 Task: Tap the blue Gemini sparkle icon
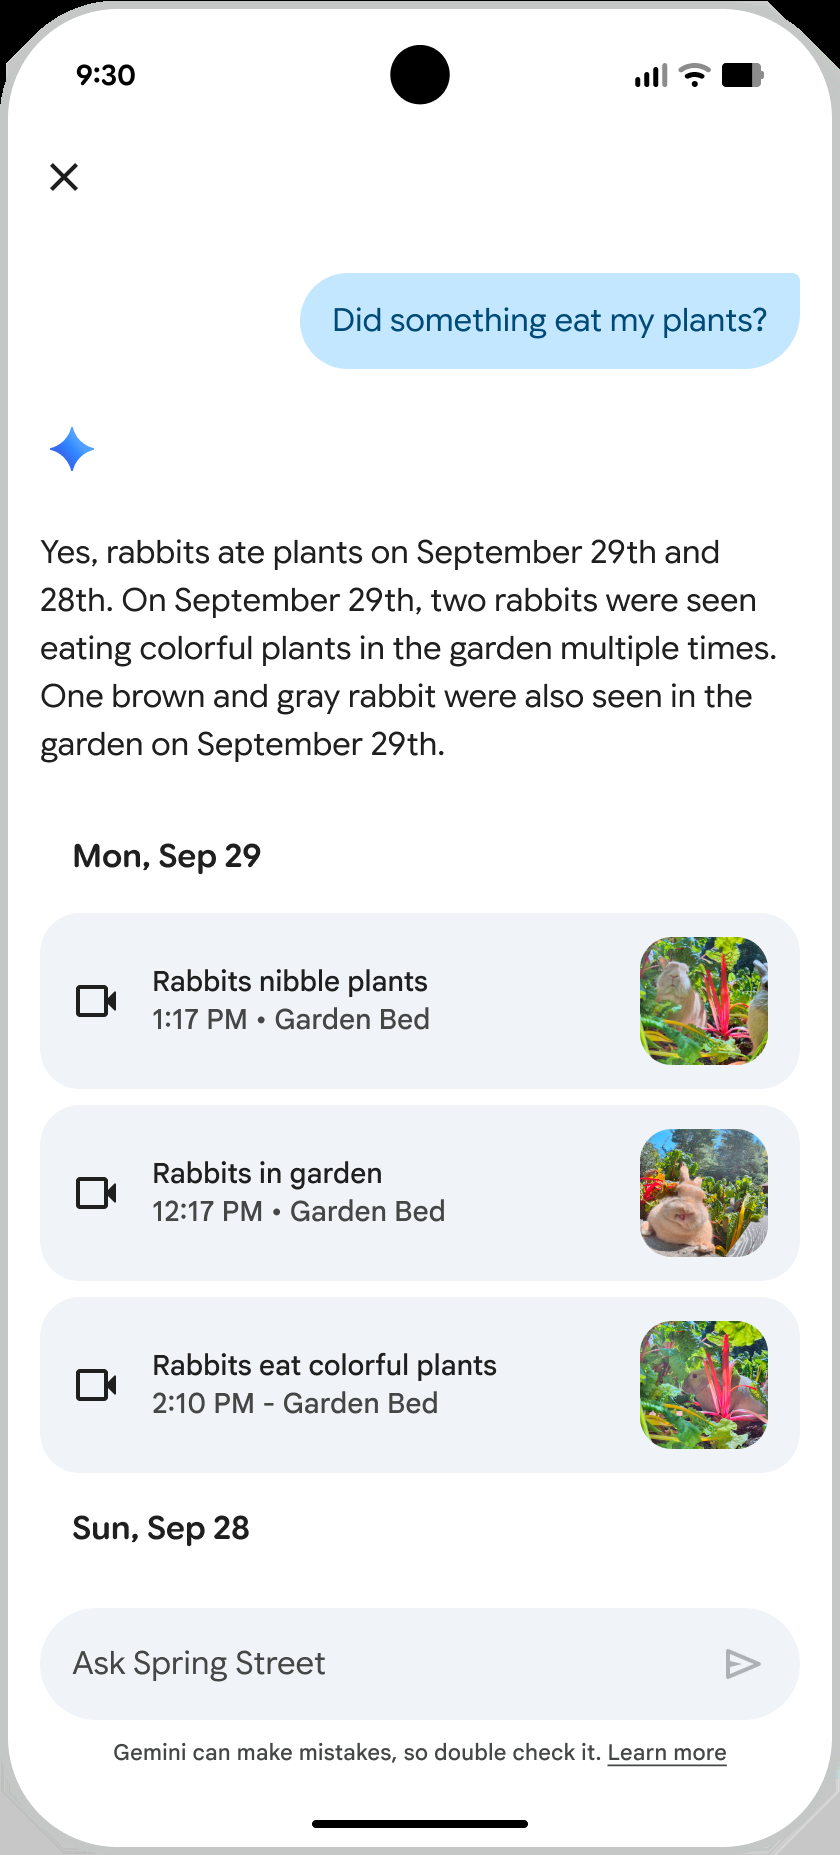(72, 449)
